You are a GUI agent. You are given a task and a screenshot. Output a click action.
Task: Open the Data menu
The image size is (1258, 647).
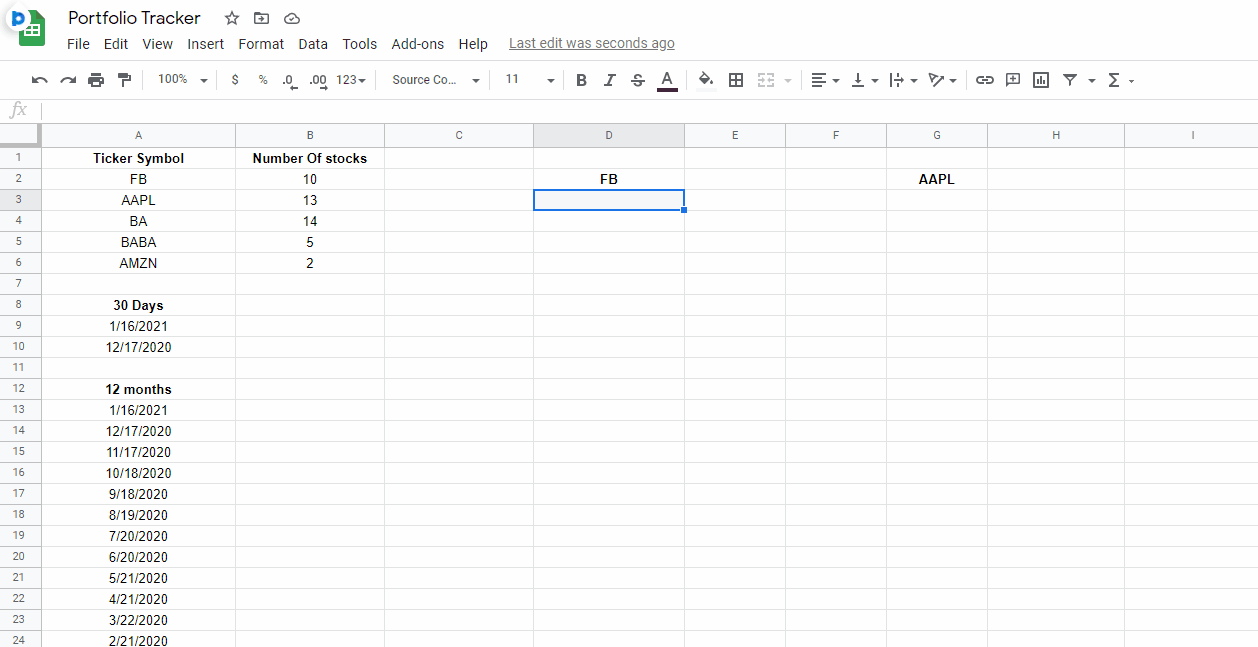(313, 44)
